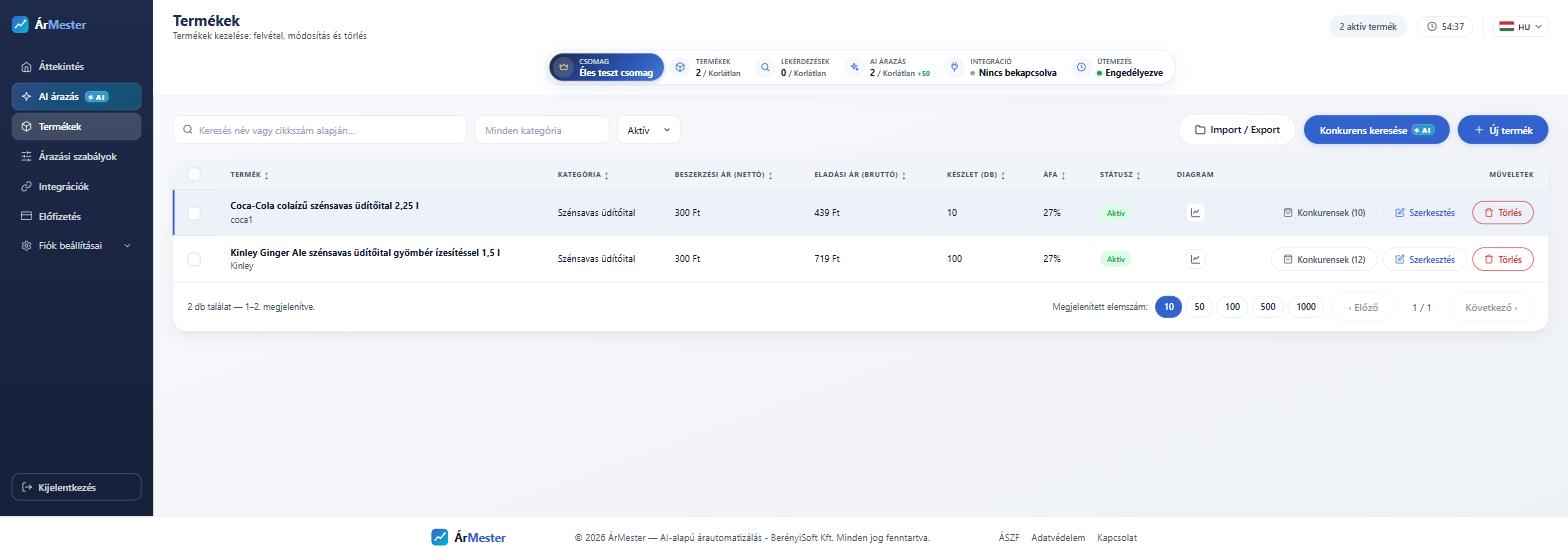
Task: Open Előfizetés subscription page
Action: (x=76, y=217)
